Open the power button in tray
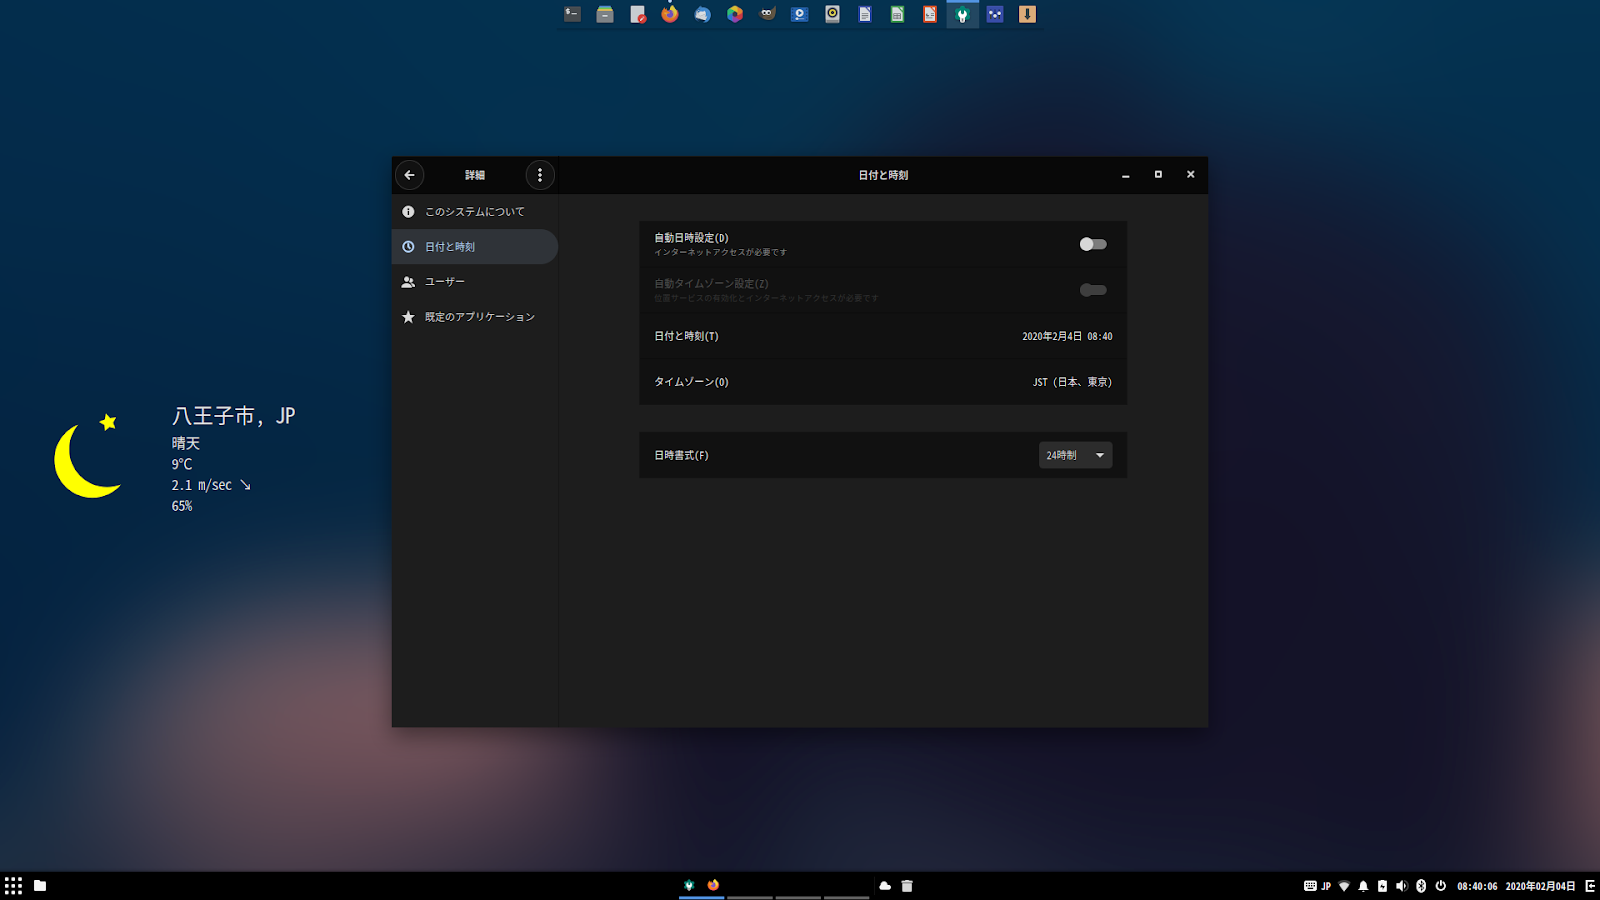The image size is (1600, 900). (x=1441, y=886)
